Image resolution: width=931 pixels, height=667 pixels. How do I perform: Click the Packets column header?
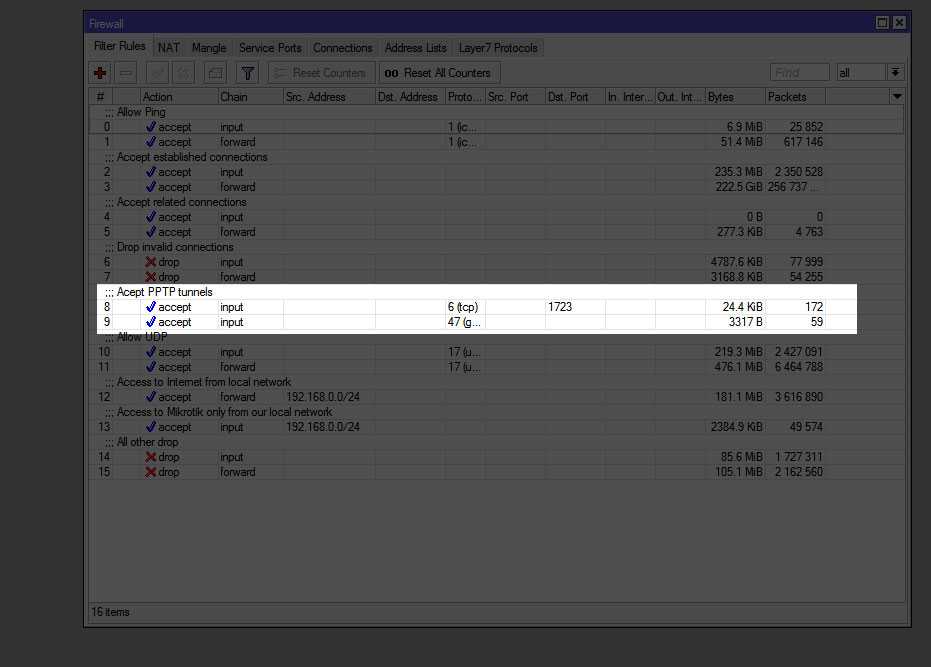tap(795, 97)
